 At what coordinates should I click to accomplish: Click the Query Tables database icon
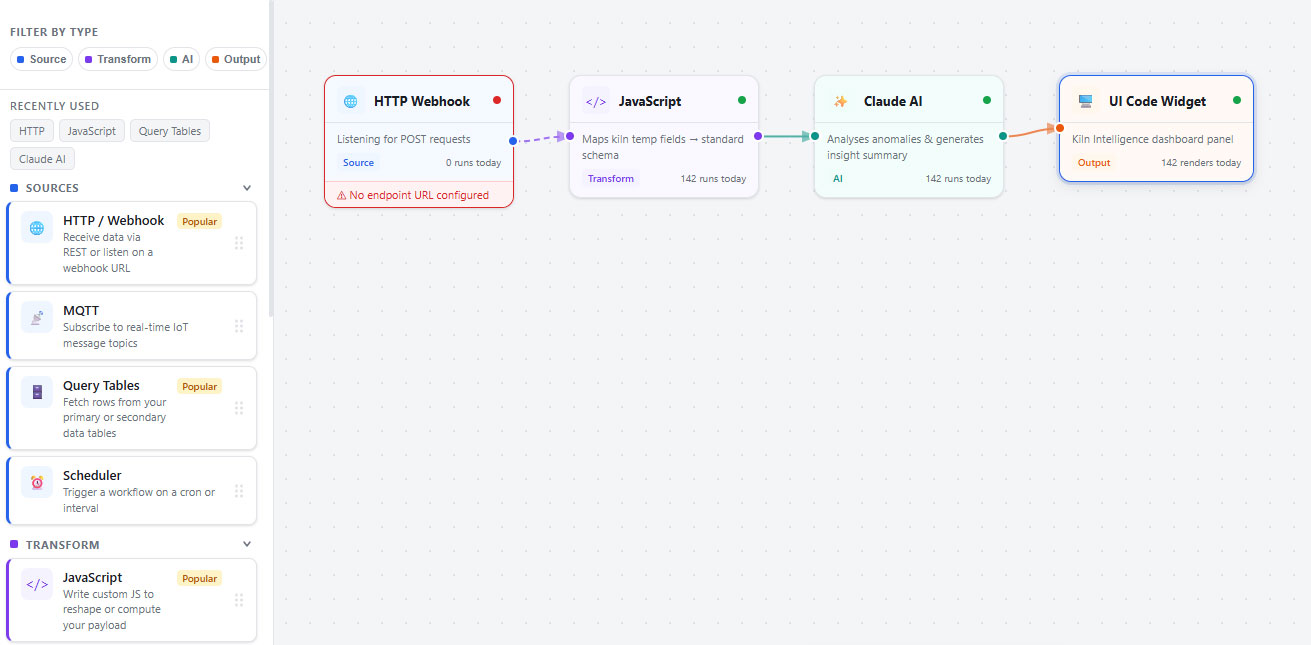(x=37, y=392)
